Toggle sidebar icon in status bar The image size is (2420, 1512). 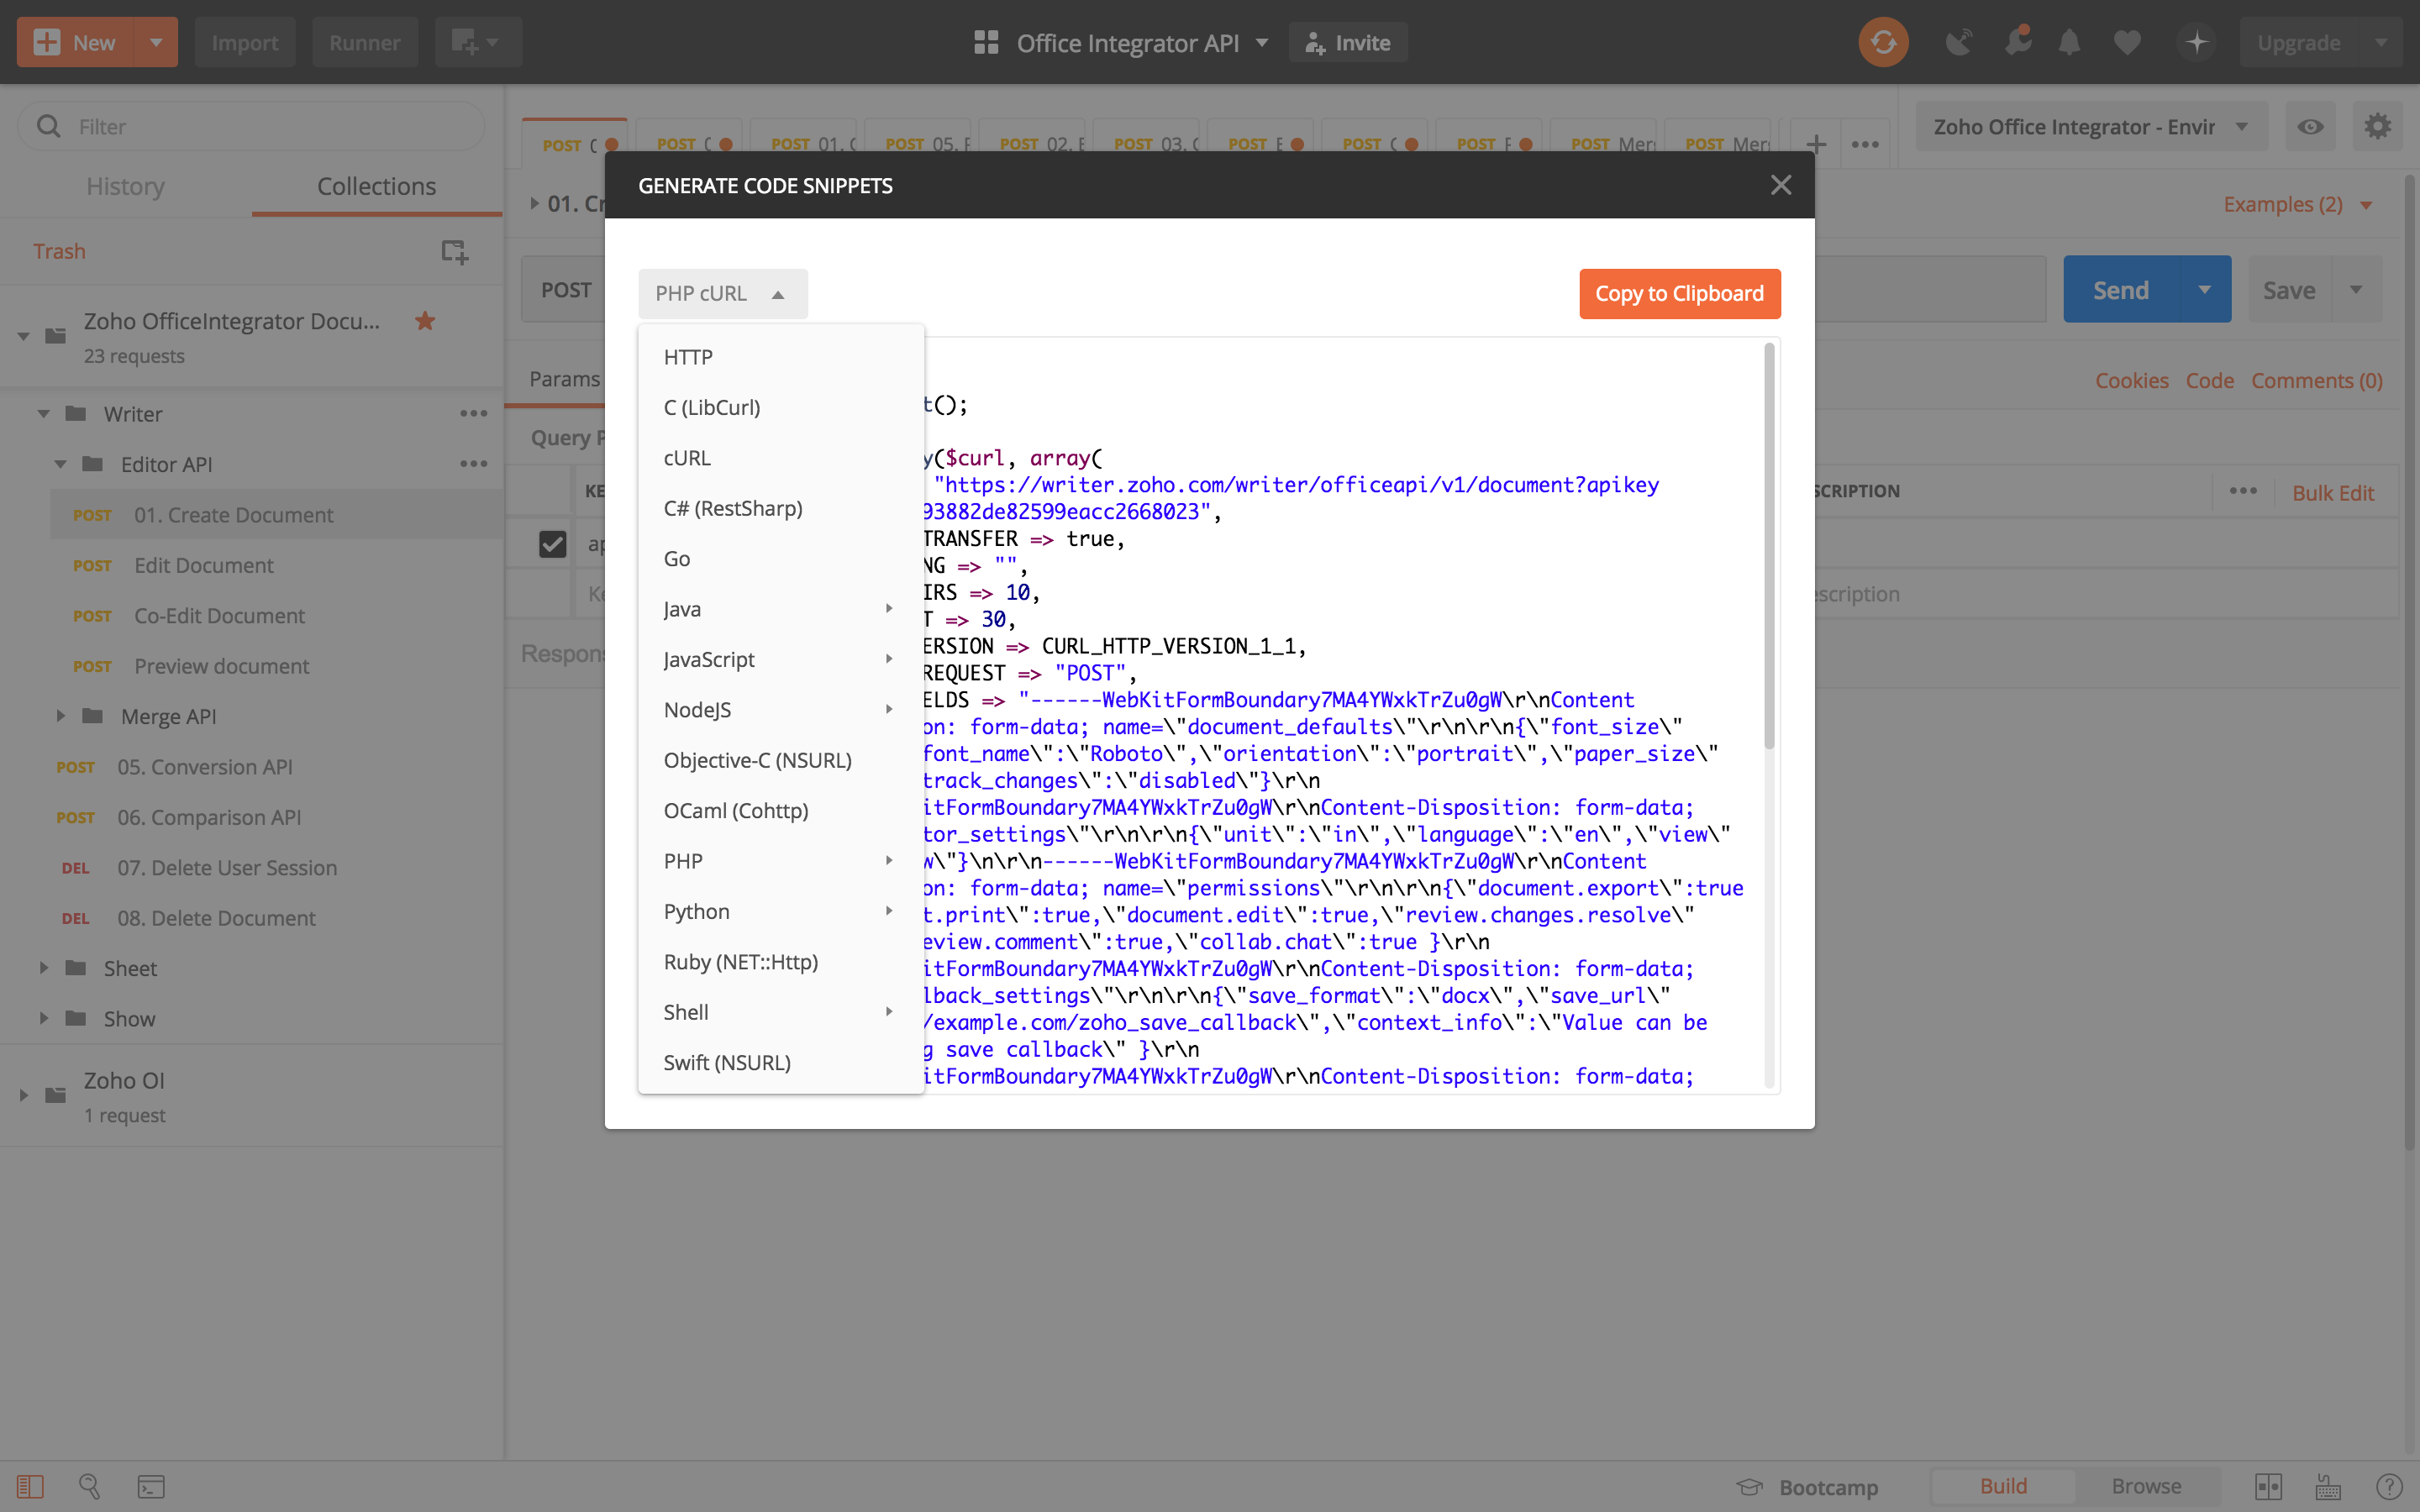pos(30,1486)
